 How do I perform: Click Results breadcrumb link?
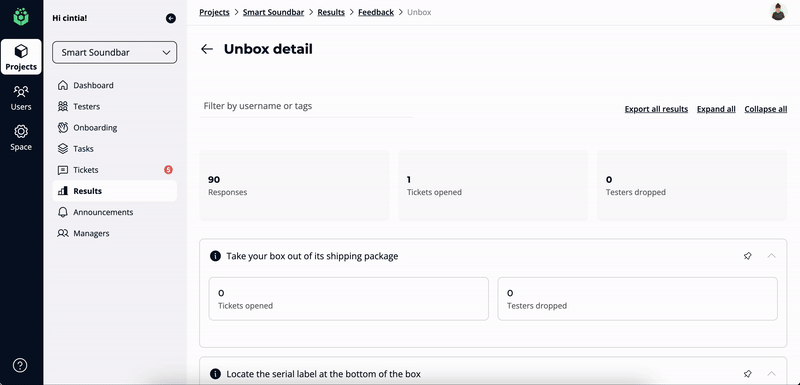[331, 12]
